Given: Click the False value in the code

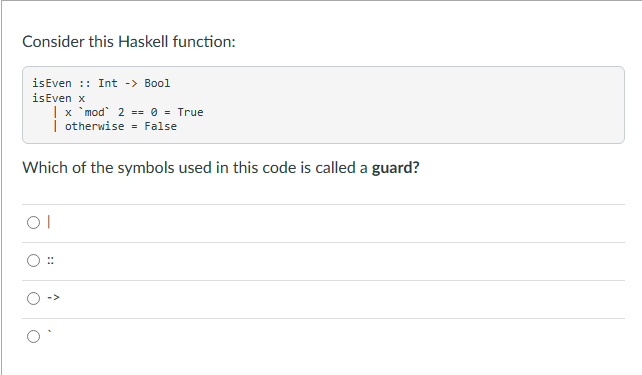Looking at the screenshot, I should 160,126.
